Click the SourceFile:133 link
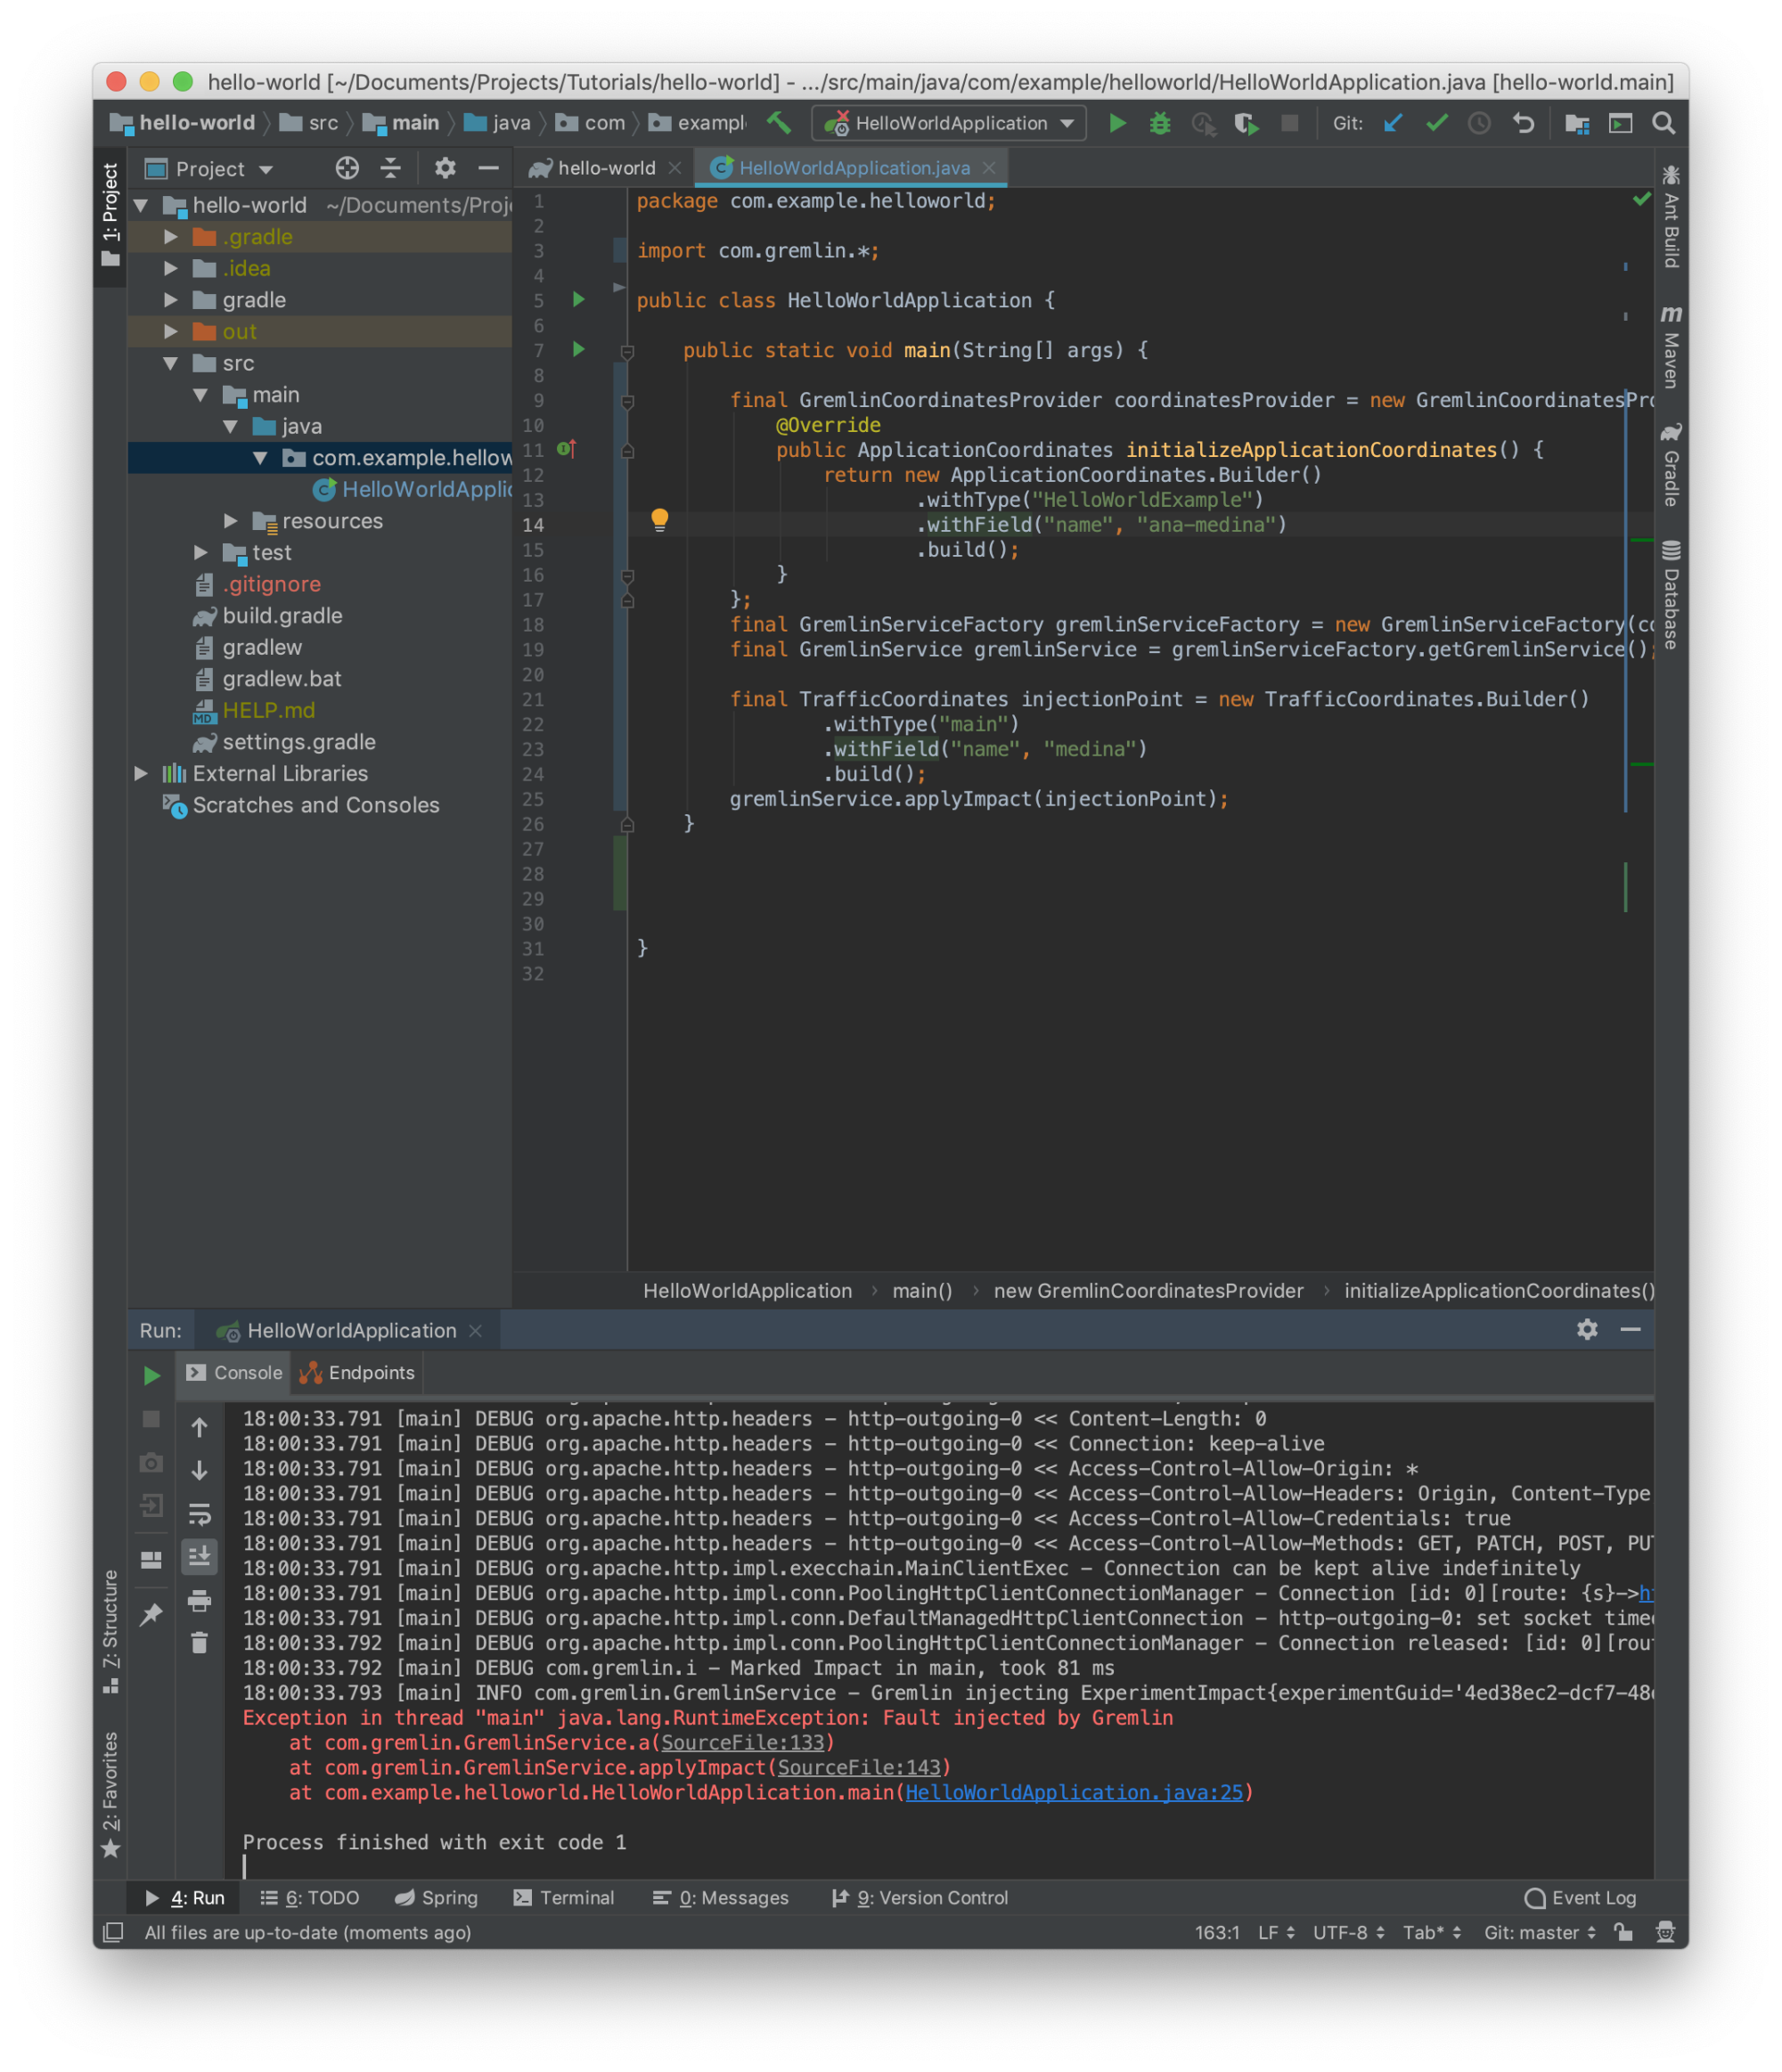The image size is (1782, 2072). point(743,1742)
